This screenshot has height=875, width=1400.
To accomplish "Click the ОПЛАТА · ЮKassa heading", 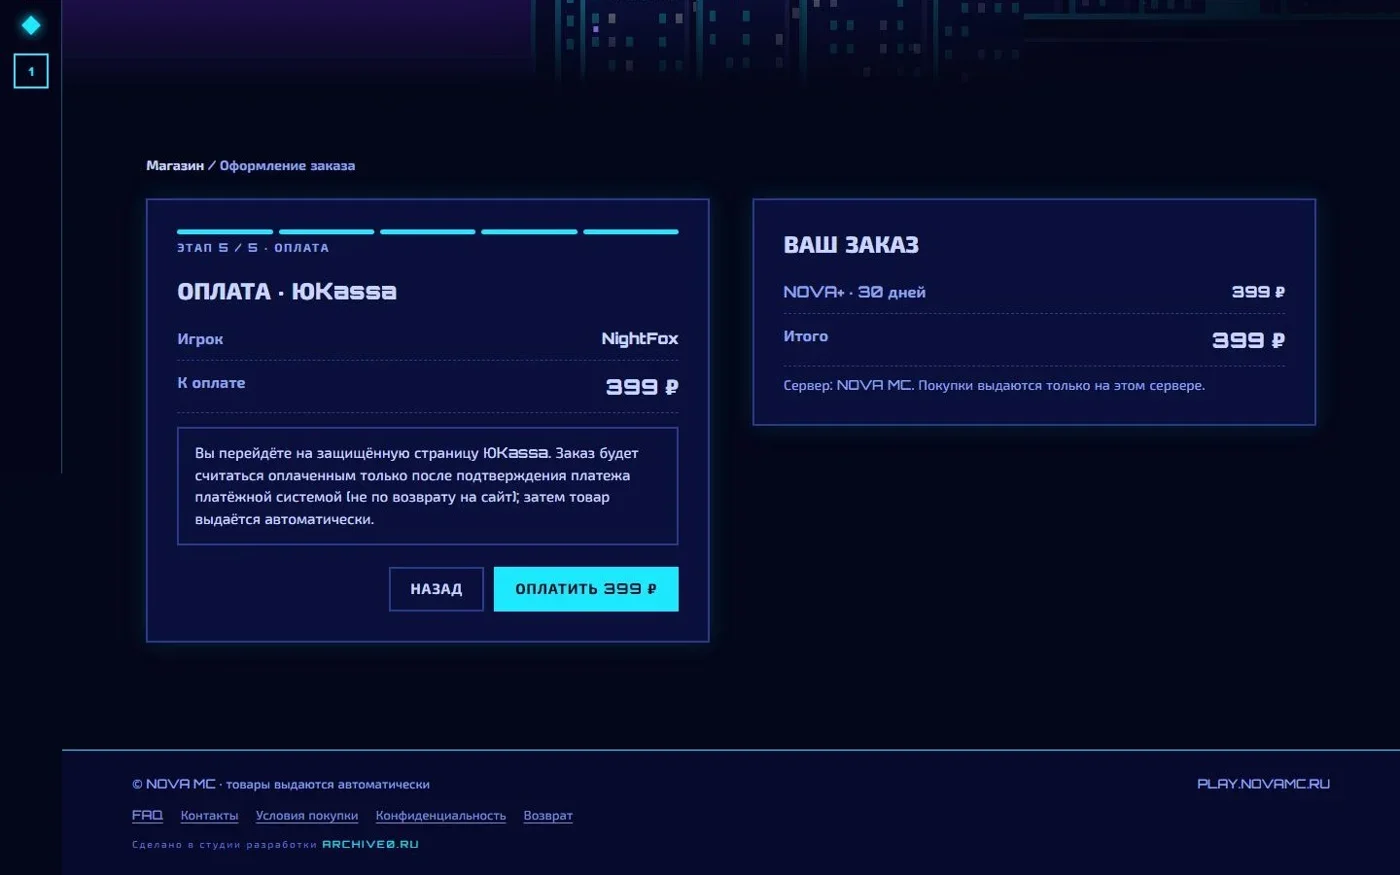I will tap(287, 292).
